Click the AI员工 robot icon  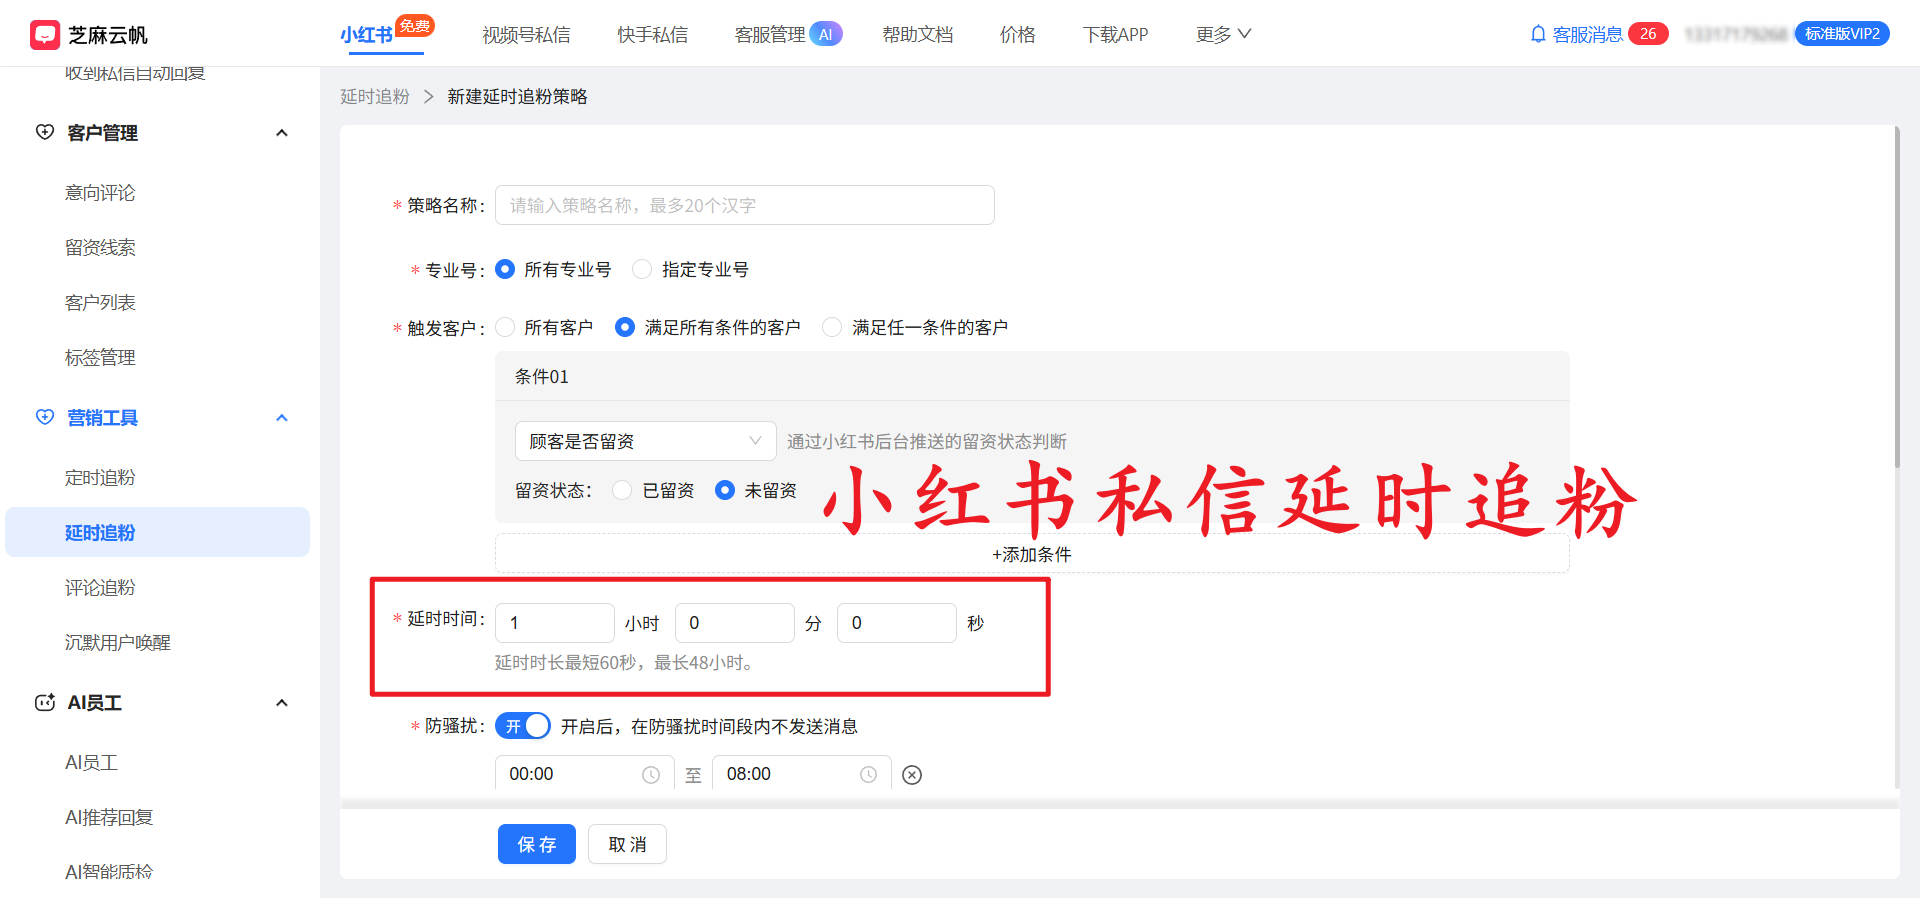point(45,702)
